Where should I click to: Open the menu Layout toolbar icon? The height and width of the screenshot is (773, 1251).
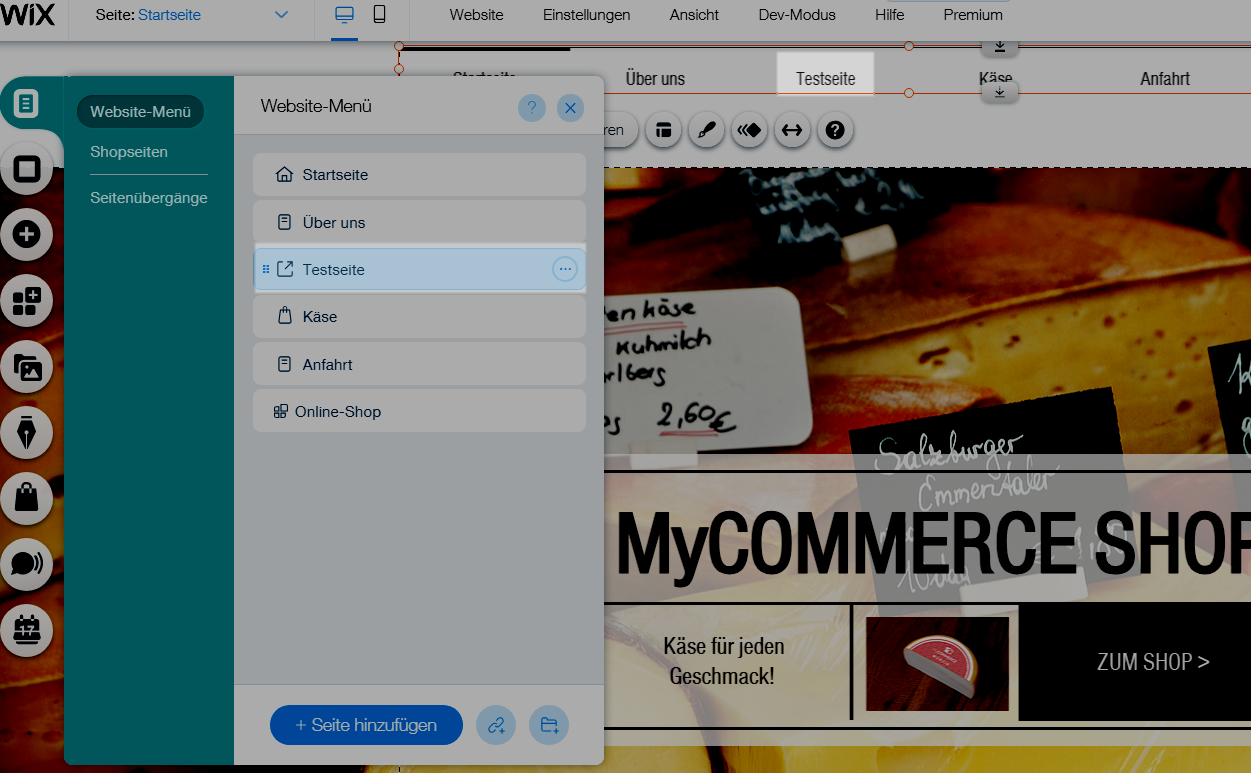point(663,130)
